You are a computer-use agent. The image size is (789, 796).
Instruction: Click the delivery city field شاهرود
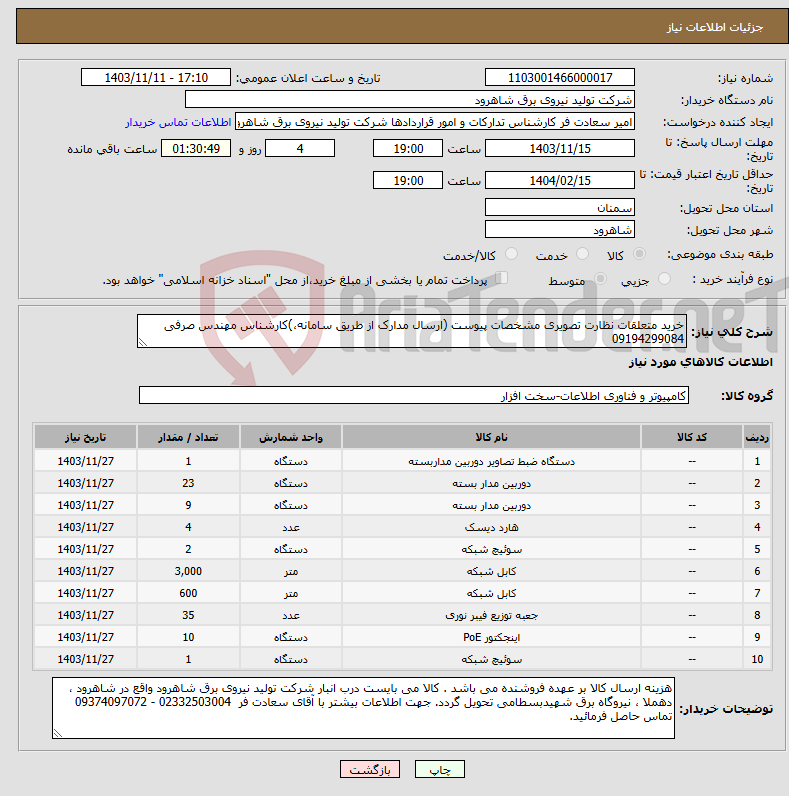click(x=560, y=229)
